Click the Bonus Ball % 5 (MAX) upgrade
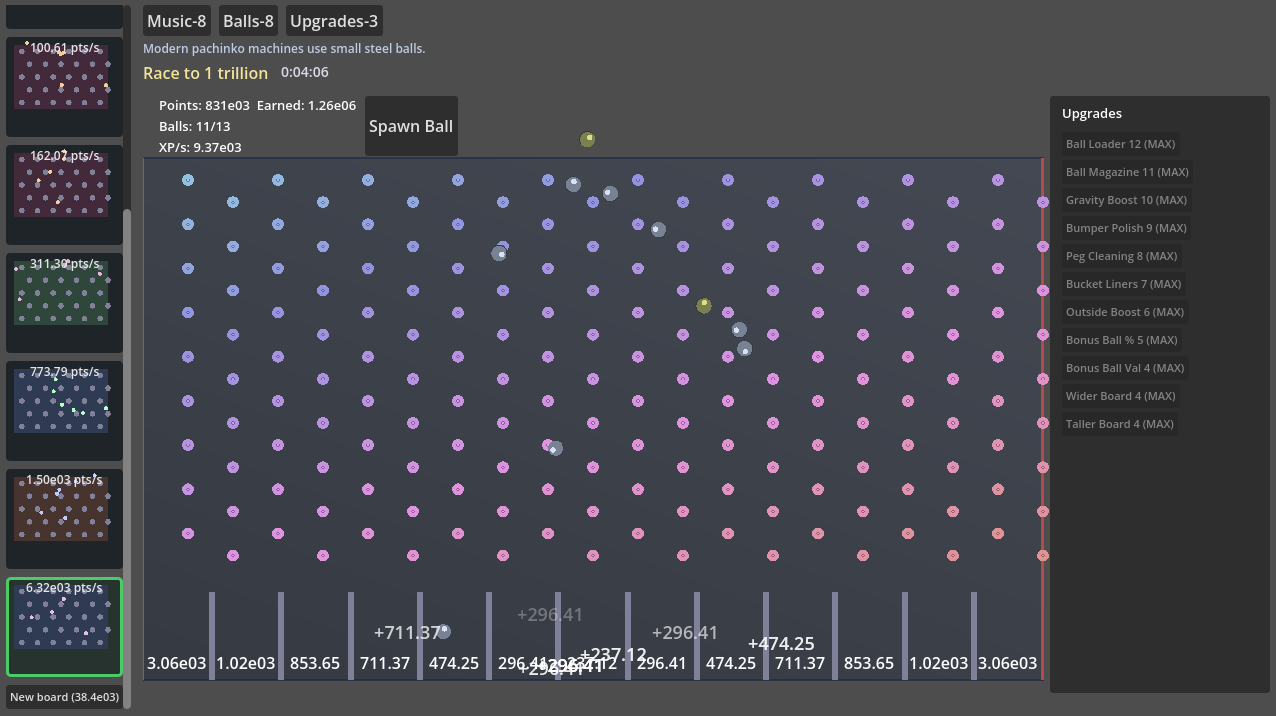Image resolution: width=1276 pixels, height=716 pixels. 1121,340
